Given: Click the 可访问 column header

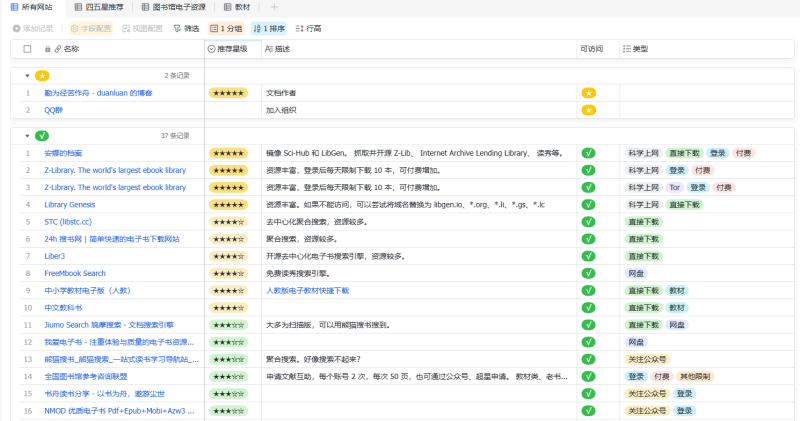Looking at the screenshot, I should click(591, 49).
